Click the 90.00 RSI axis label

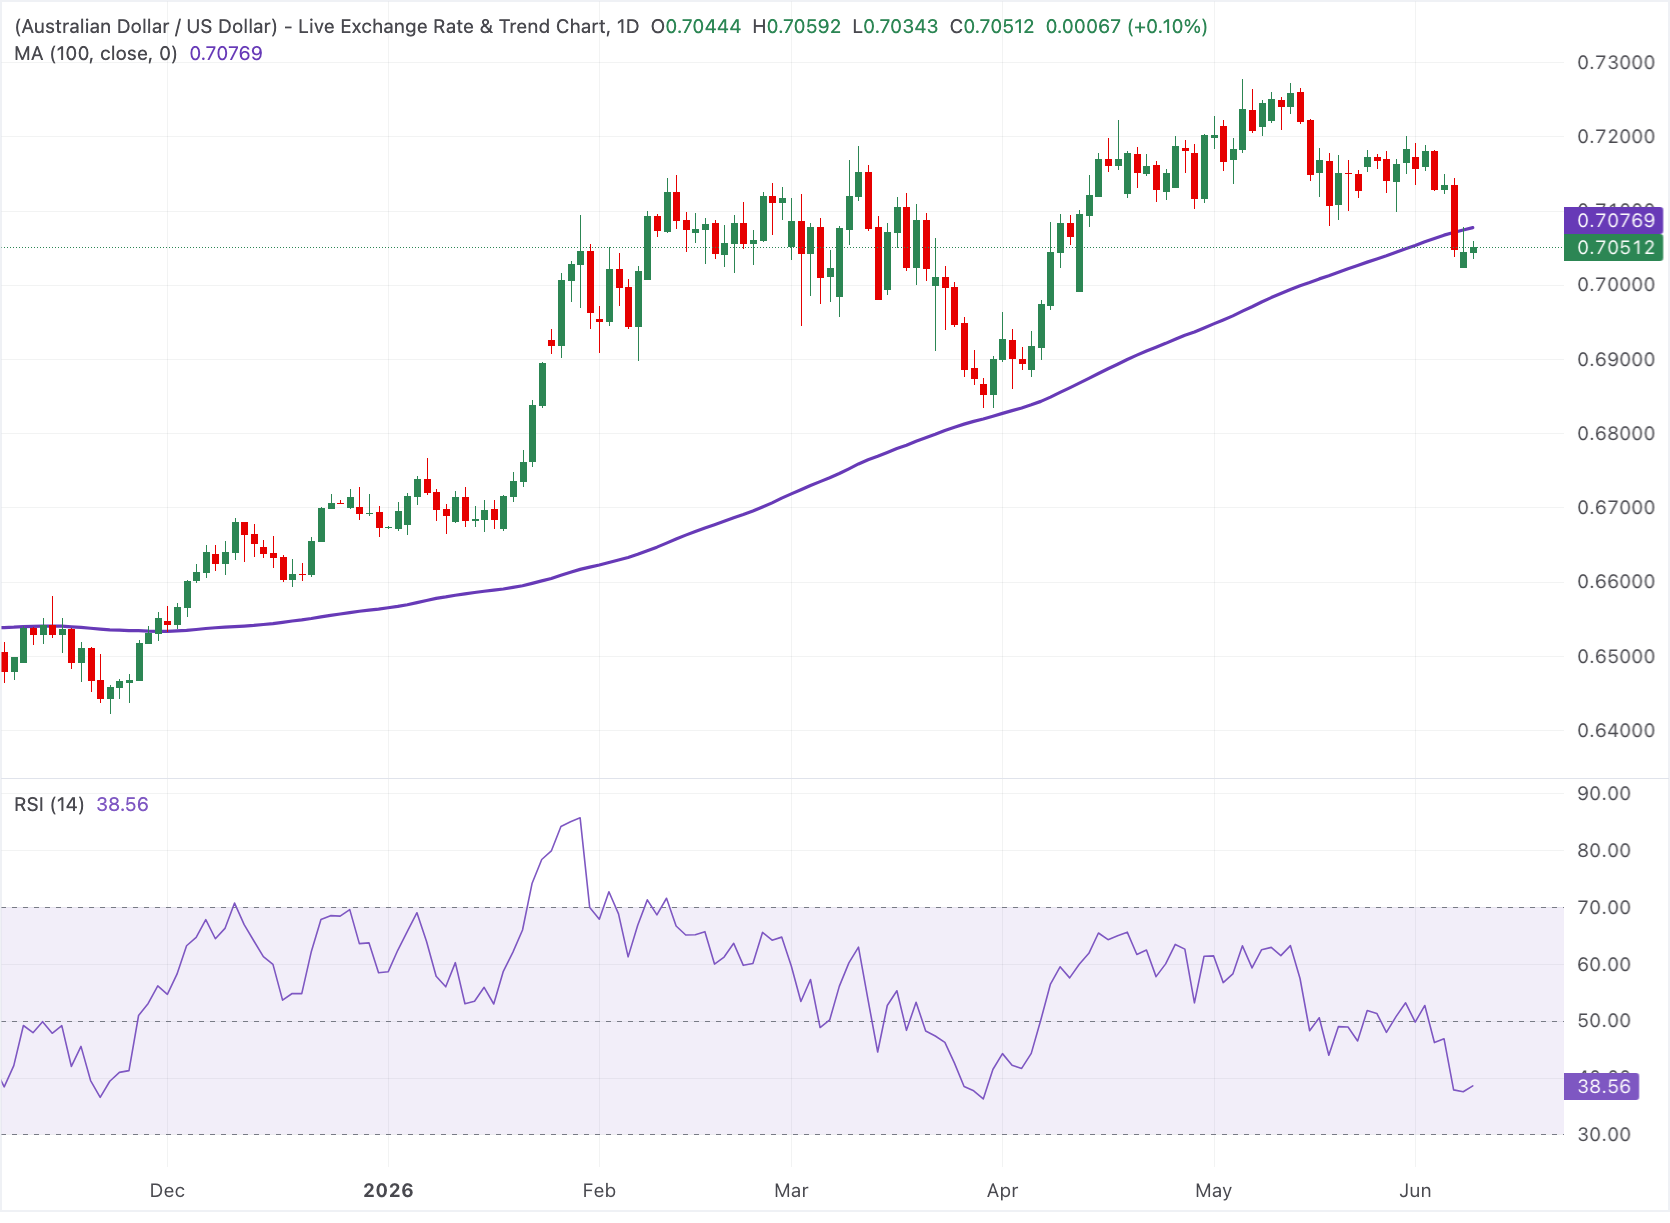tap(1604, 794)
